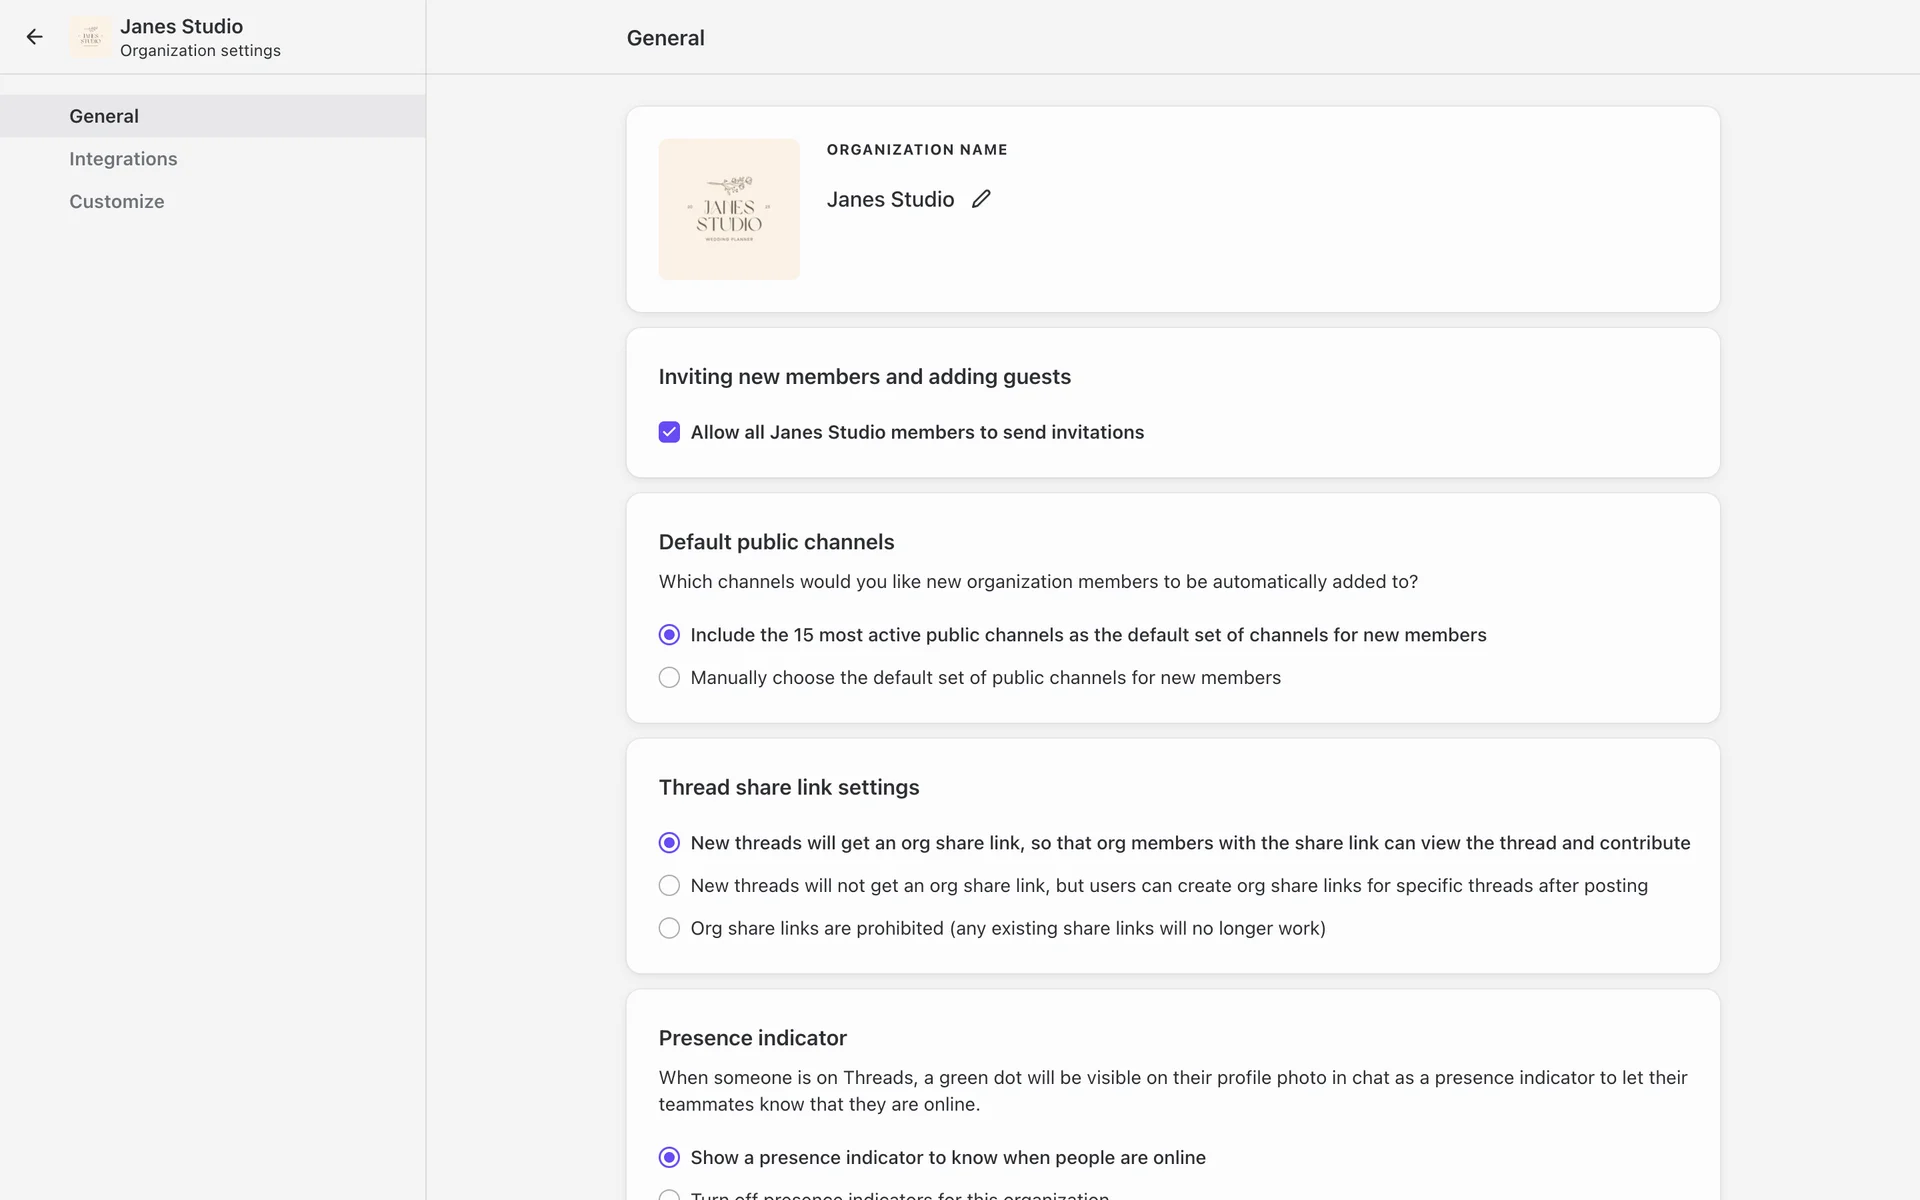Click the Default public channels heading
Viewport: 1920px width, 1200px height.
click(x=776, y=542)
